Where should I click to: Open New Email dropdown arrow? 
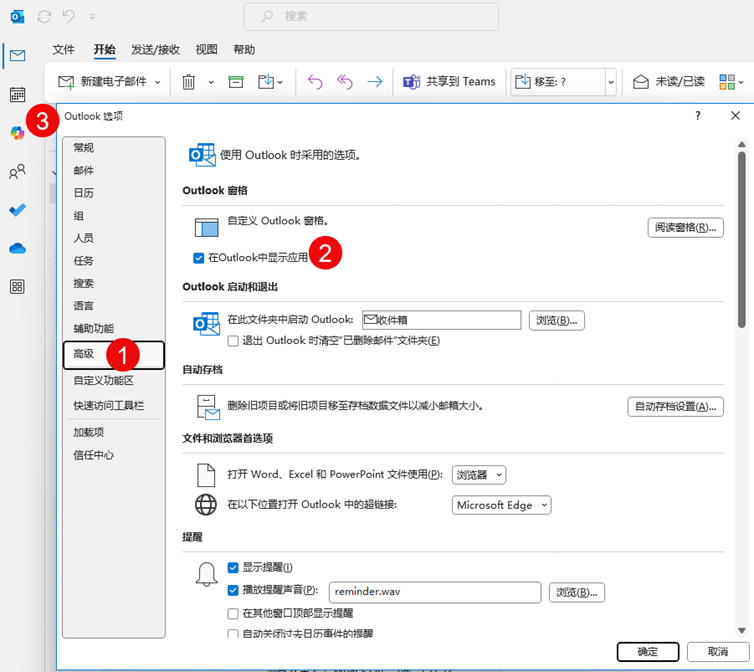tap(158, 83)
